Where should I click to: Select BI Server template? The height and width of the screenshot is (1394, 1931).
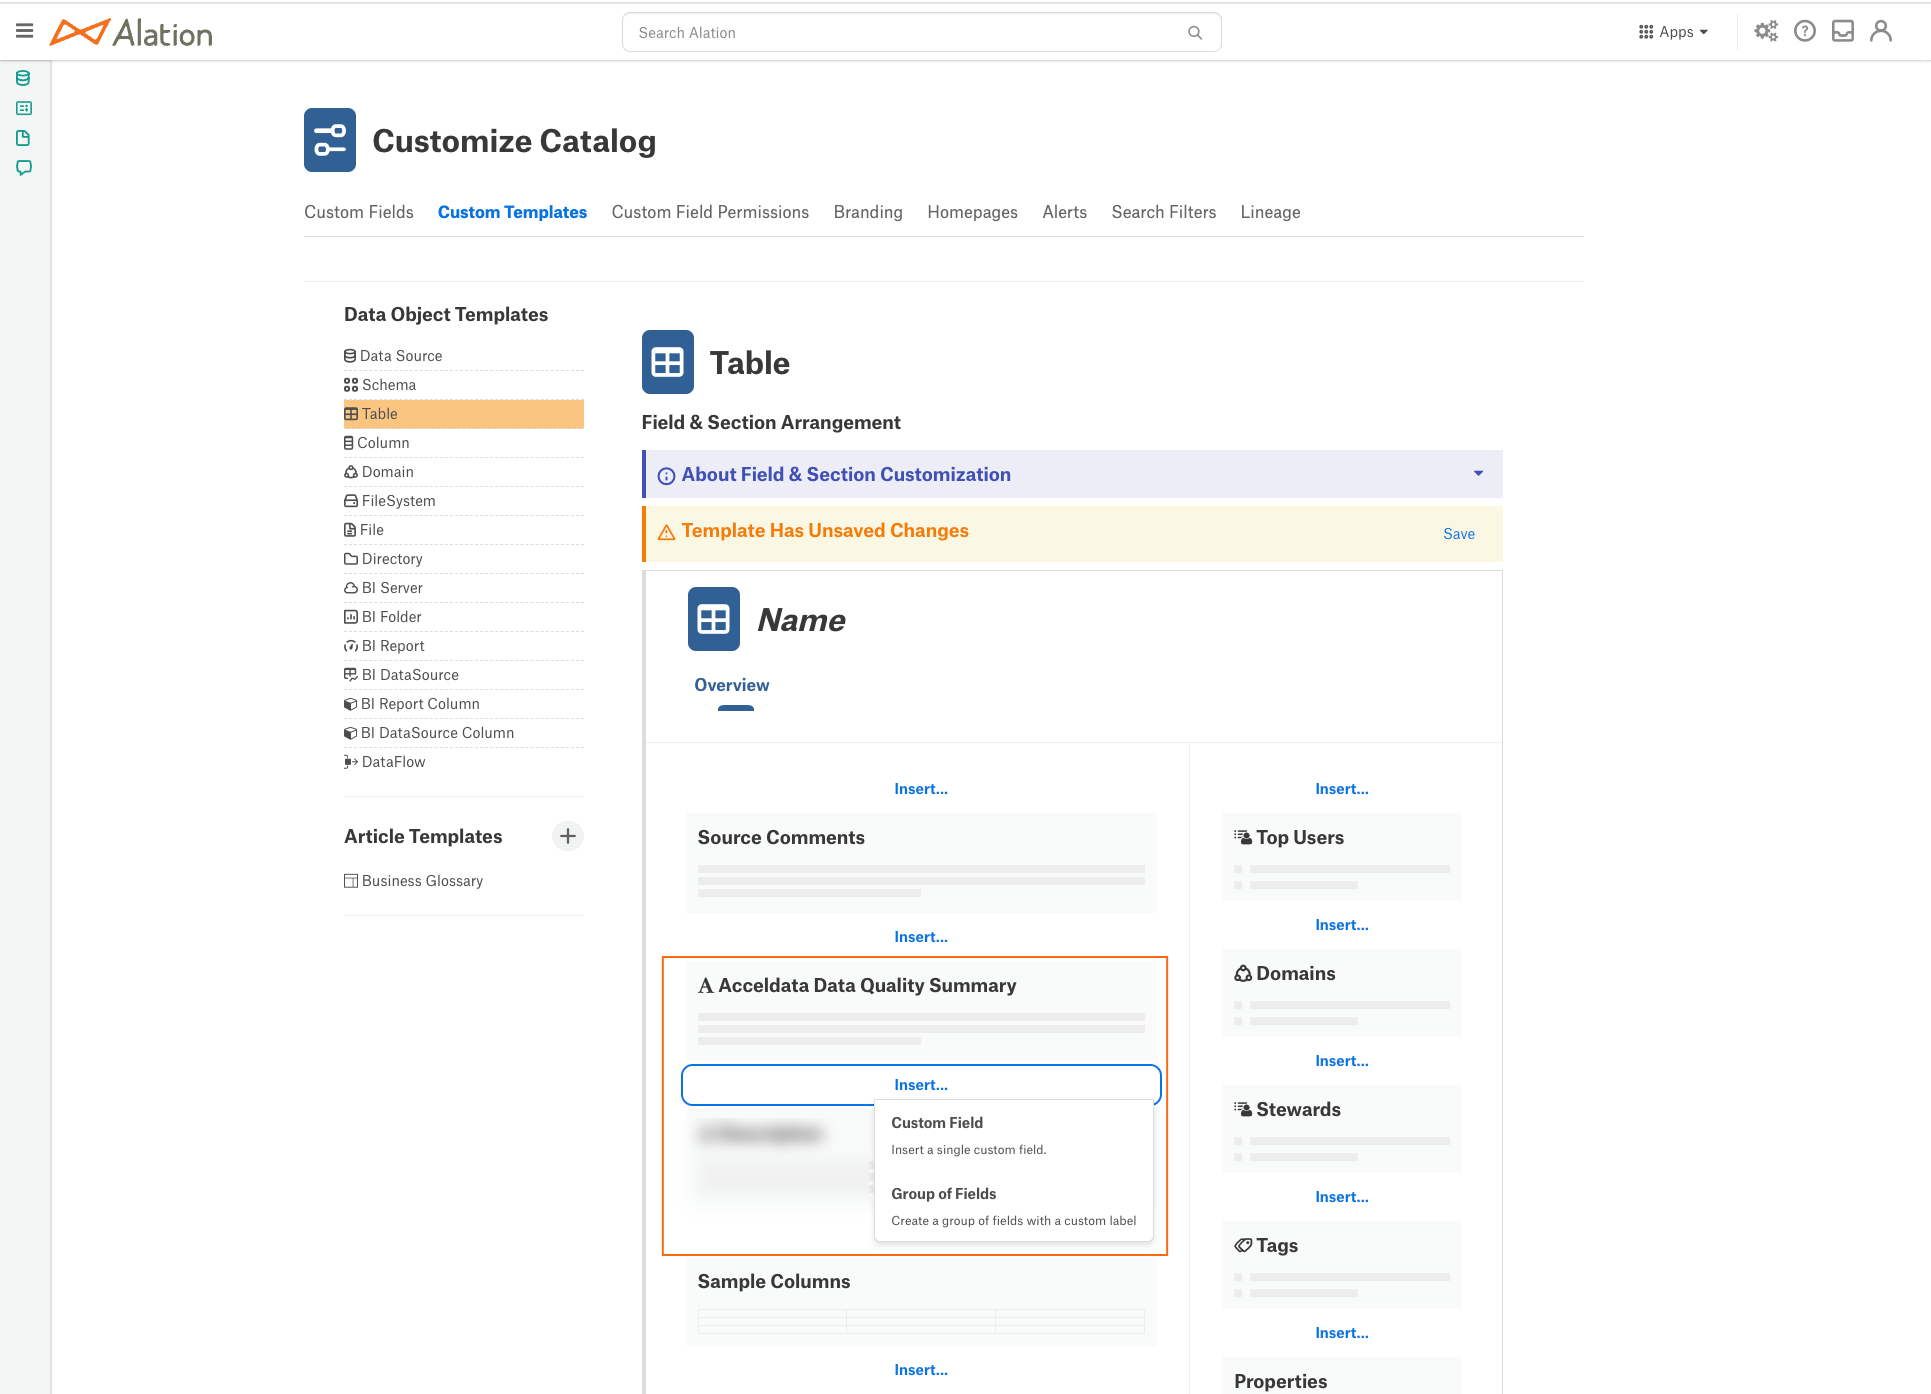click(463, 588)
